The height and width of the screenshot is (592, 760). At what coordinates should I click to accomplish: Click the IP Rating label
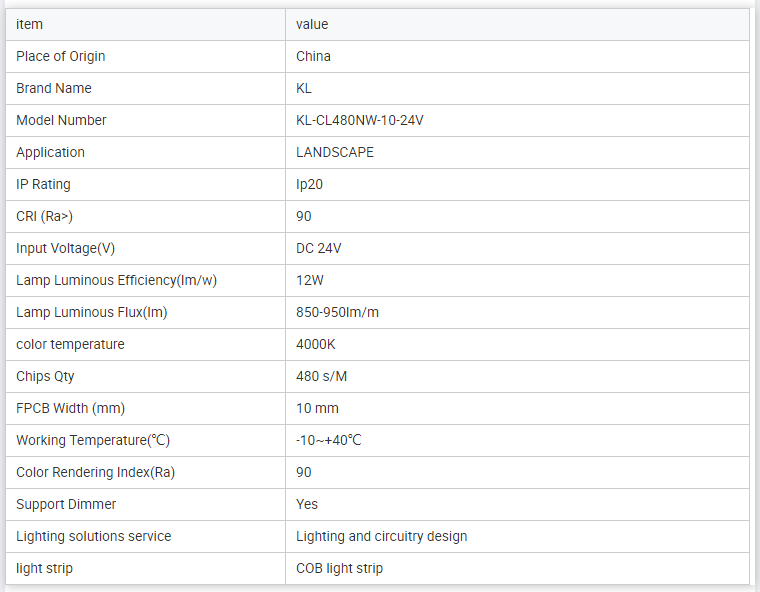[x=44, y=184]
